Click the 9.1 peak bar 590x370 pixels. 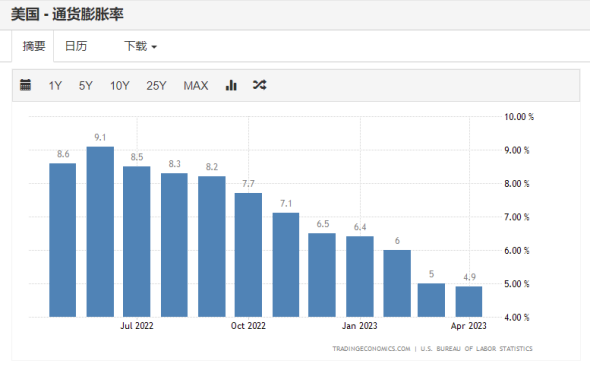100,232
